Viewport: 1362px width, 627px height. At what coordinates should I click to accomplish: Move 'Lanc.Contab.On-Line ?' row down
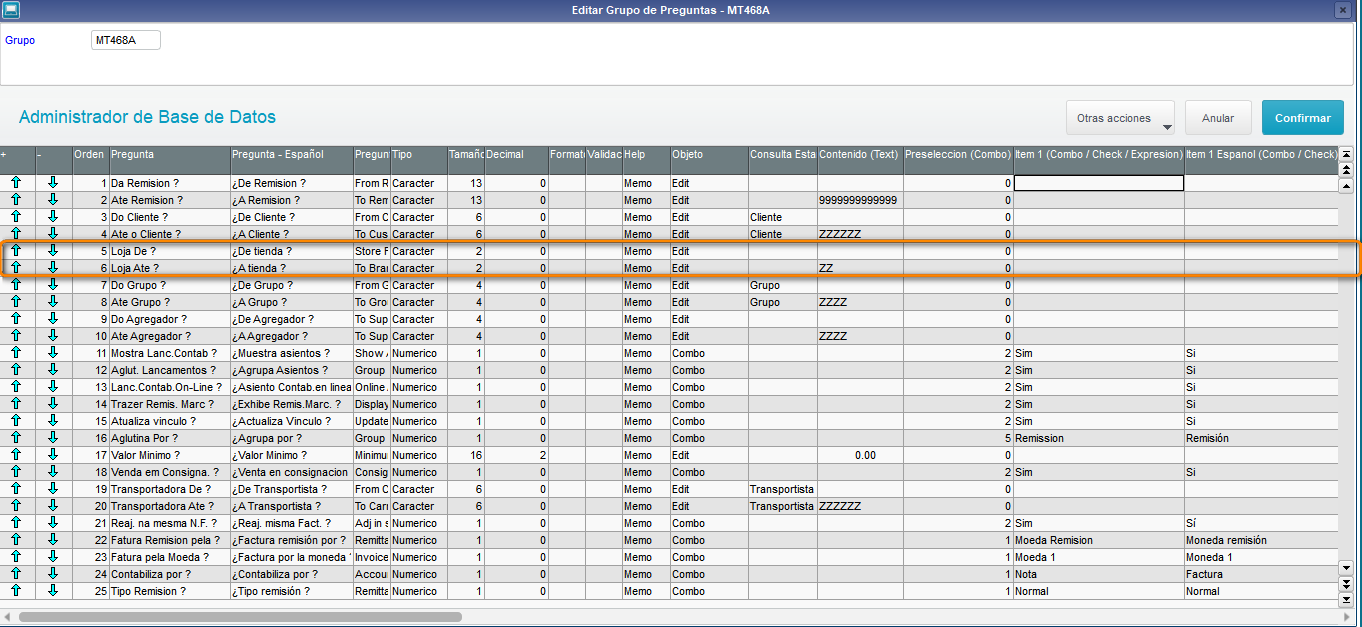(x=54, y=387)
